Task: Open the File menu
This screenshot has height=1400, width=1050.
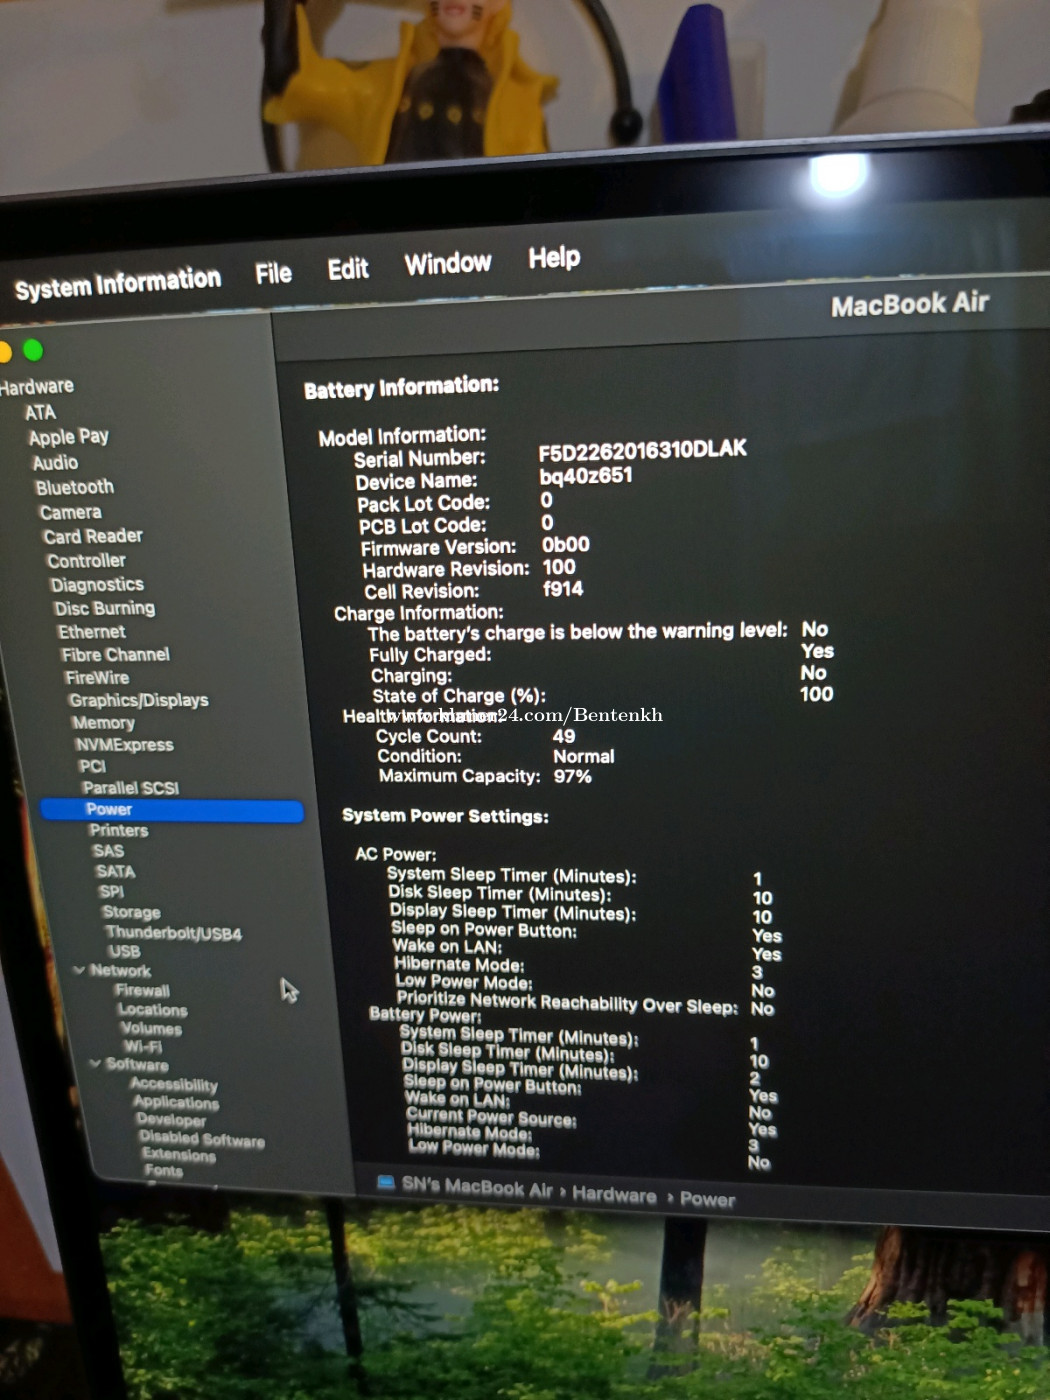Action: point(273,273)
